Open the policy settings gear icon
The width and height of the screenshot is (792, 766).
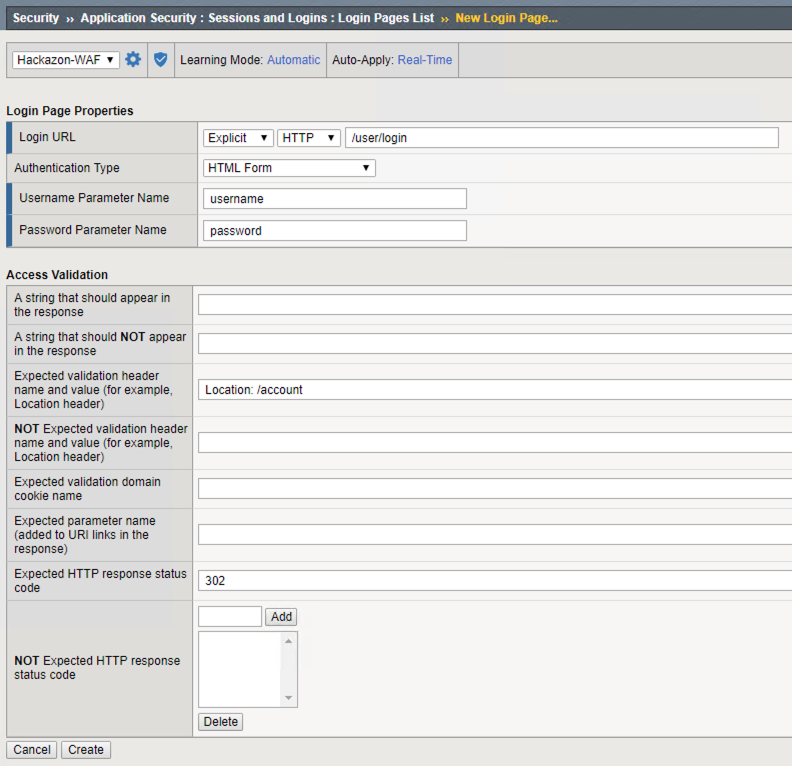pos(133,60)
